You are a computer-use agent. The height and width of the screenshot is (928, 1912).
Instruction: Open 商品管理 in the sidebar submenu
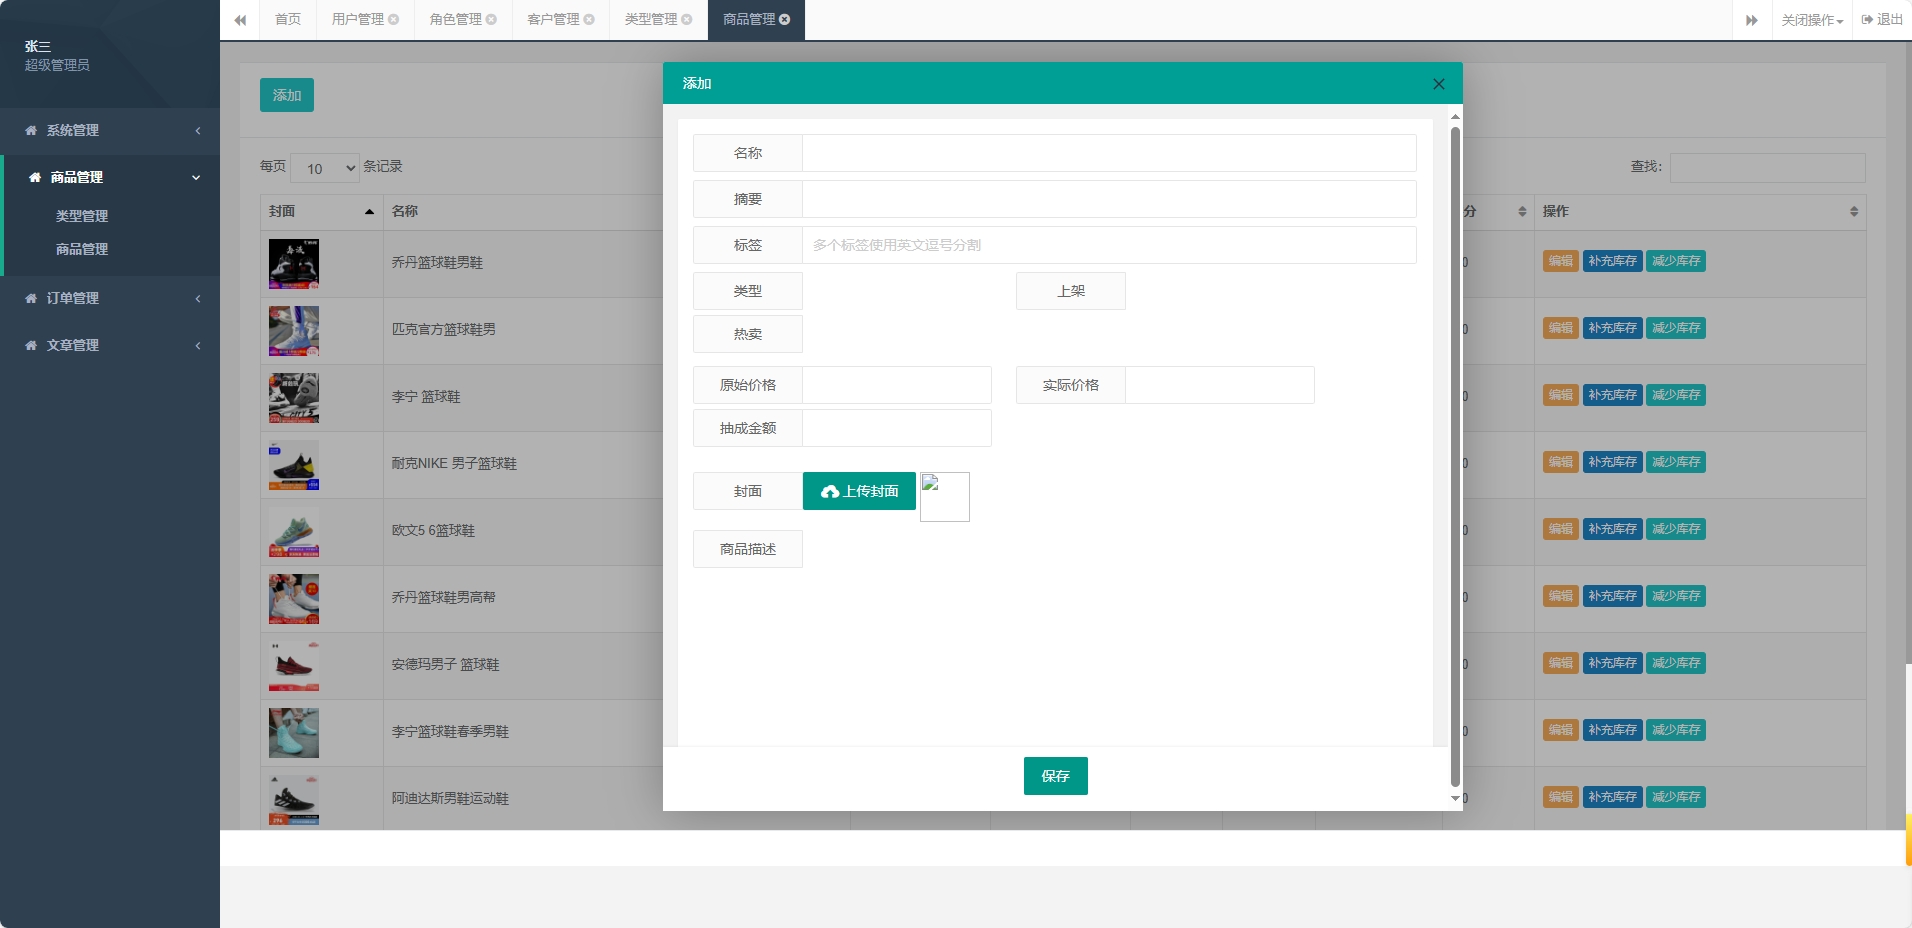pos(82,249)
